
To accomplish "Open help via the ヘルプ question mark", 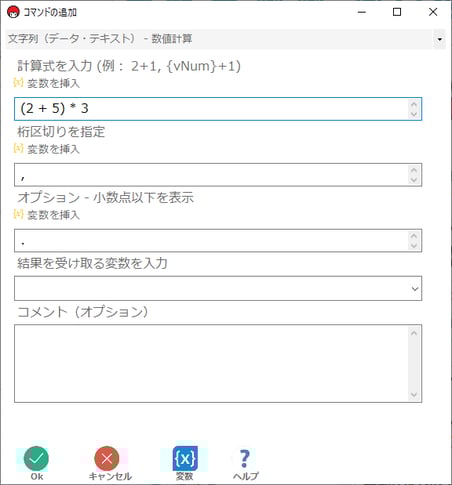I will (x=245, y=459).
